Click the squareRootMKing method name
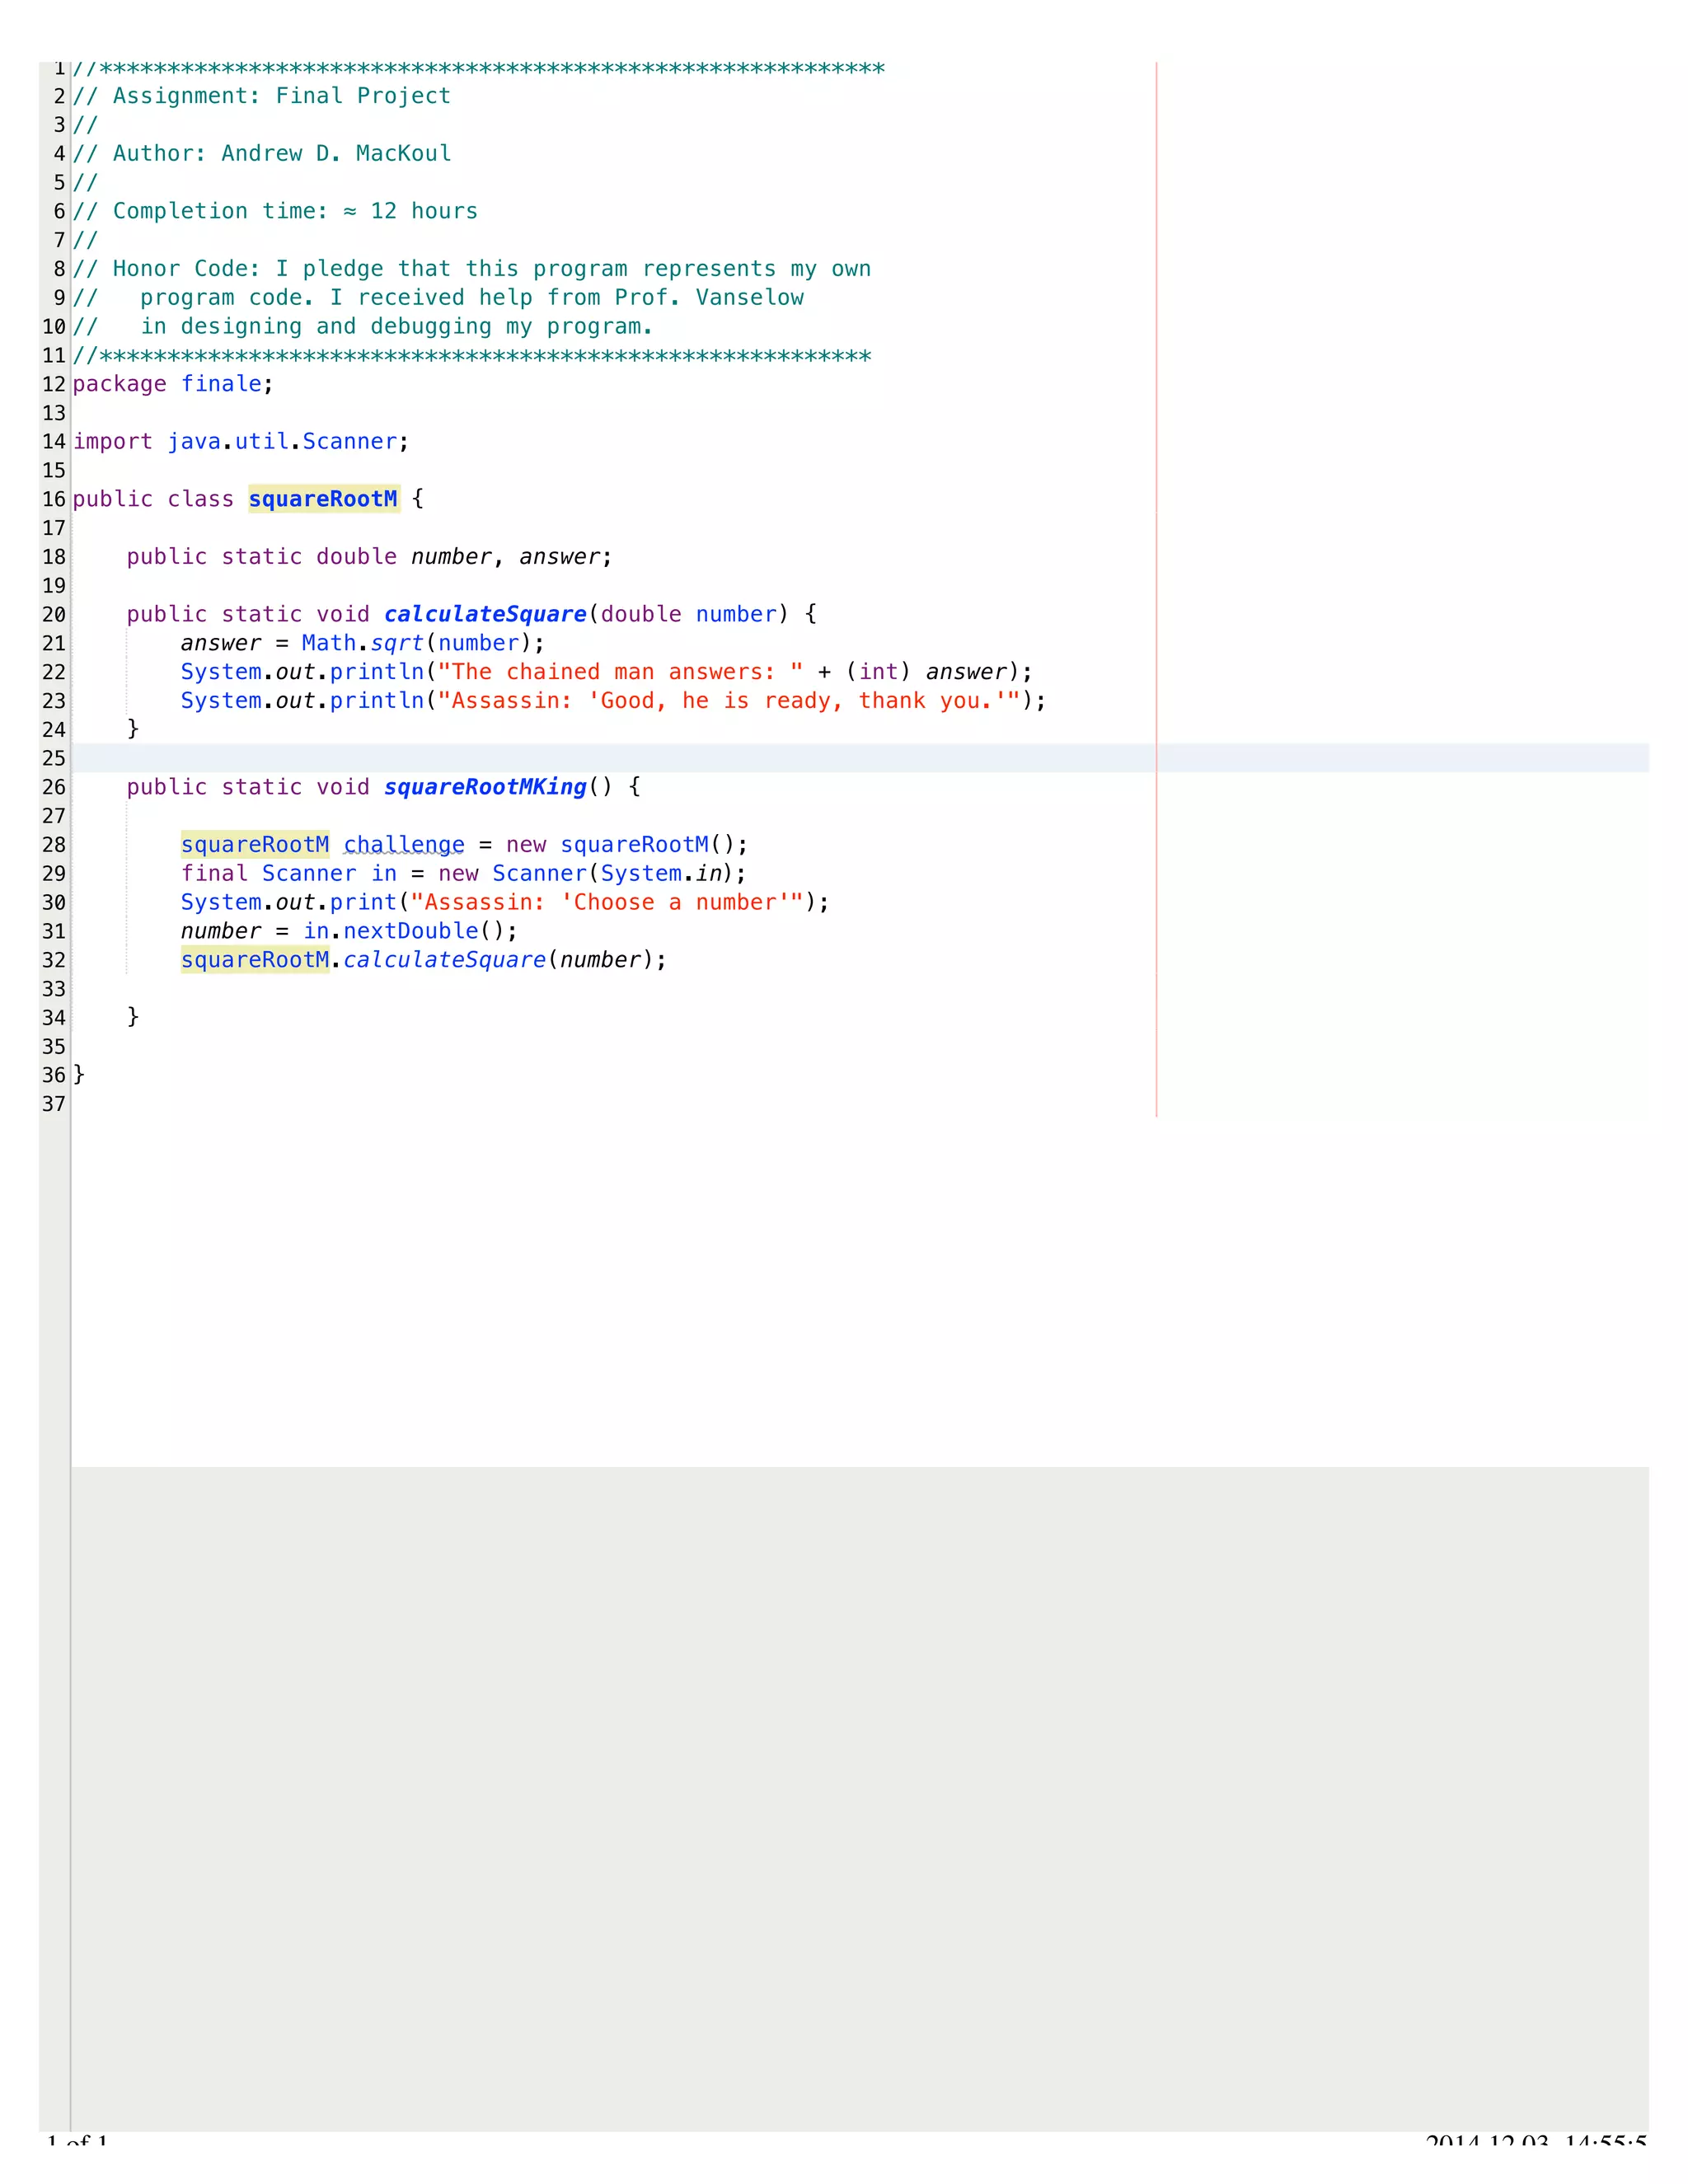This screenshot has width=1688, height=2184. [x=485, y=787]
